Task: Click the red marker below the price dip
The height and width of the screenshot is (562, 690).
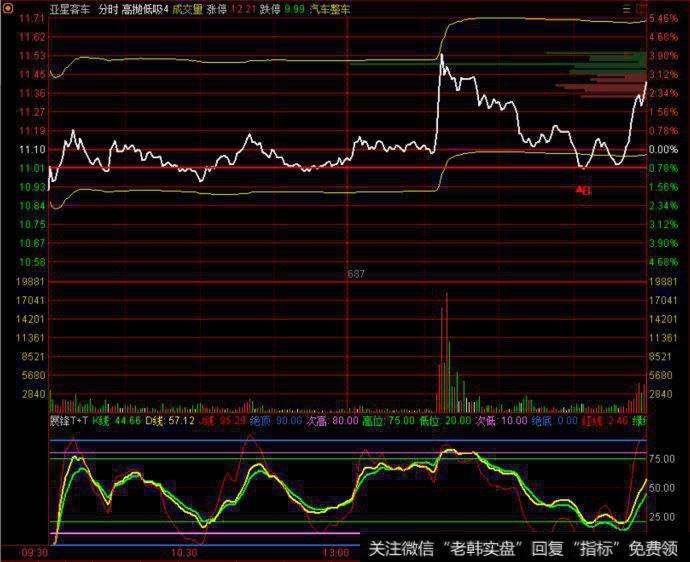Action: point(584,190)
